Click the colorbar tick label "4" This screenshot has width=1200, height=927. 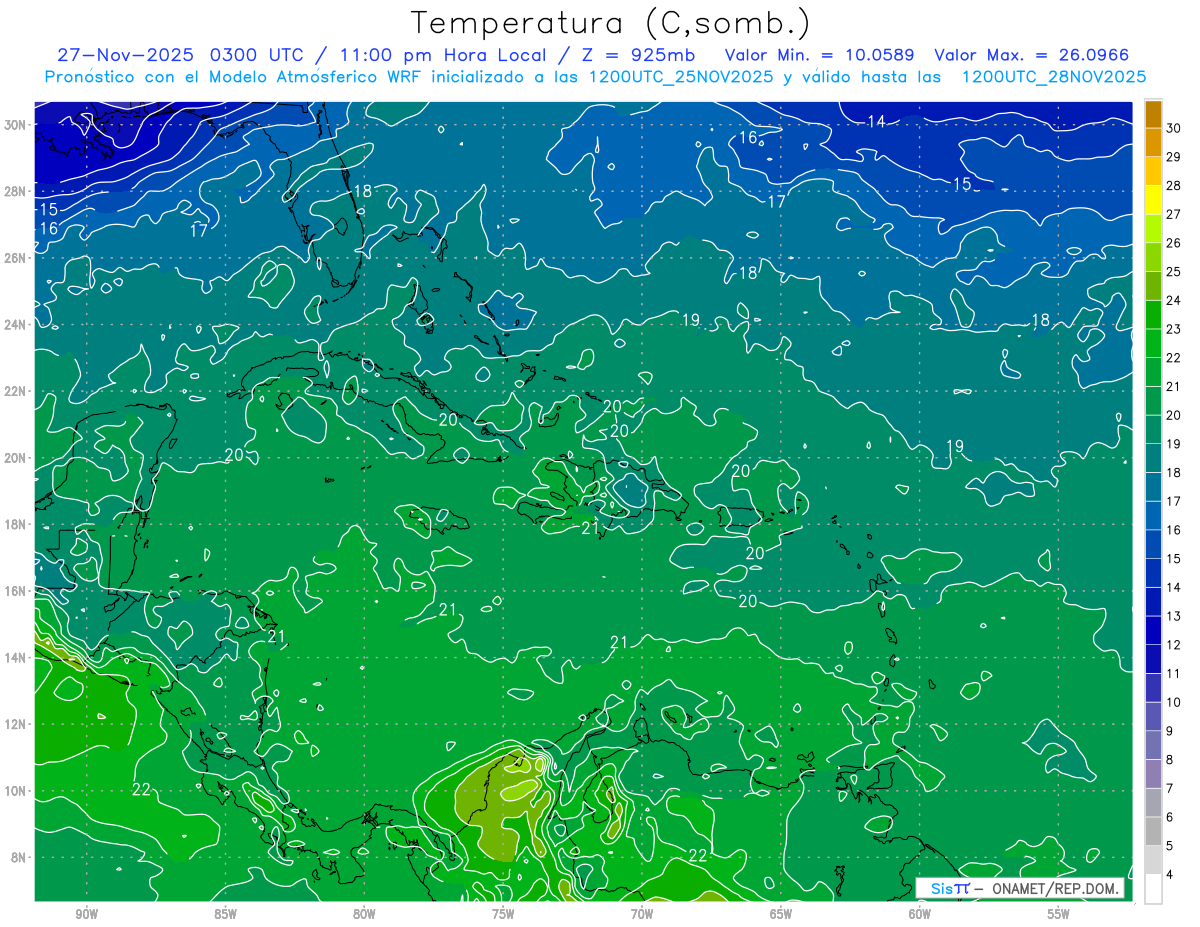[x=1170, y=875]
